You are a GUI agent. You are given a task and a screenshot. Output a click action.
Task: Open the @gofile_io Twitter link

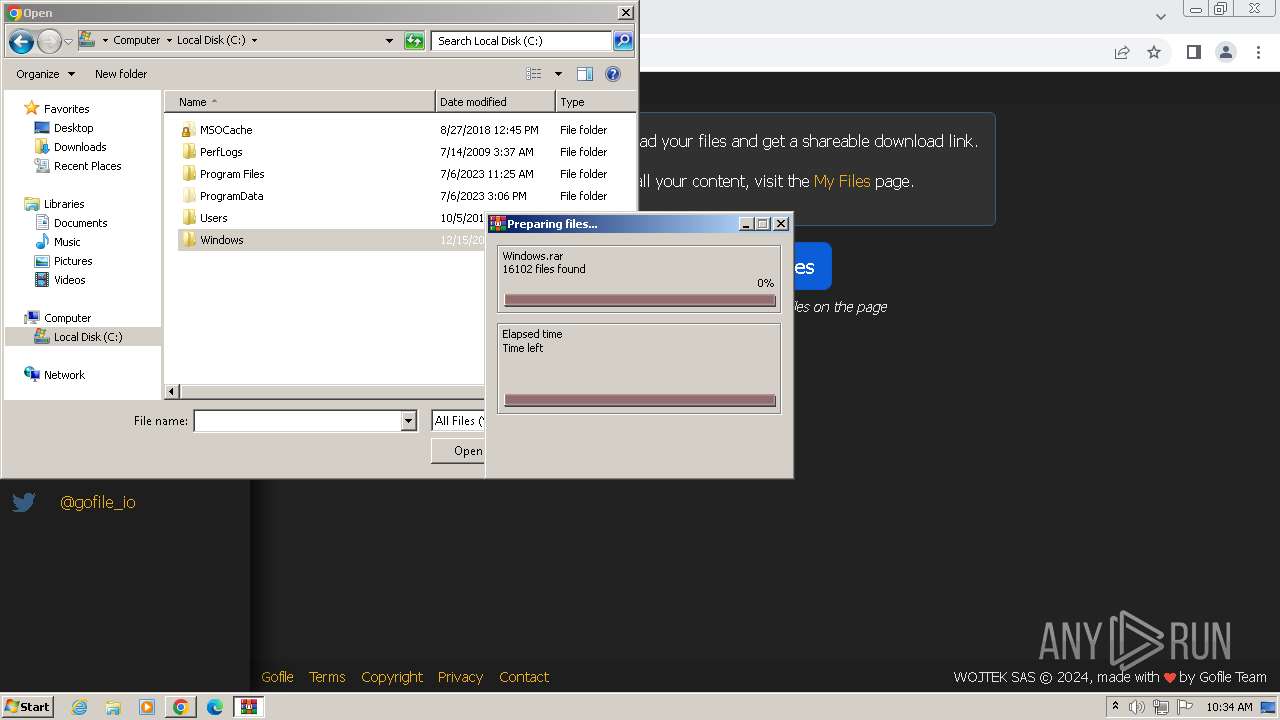click(98, 502)
